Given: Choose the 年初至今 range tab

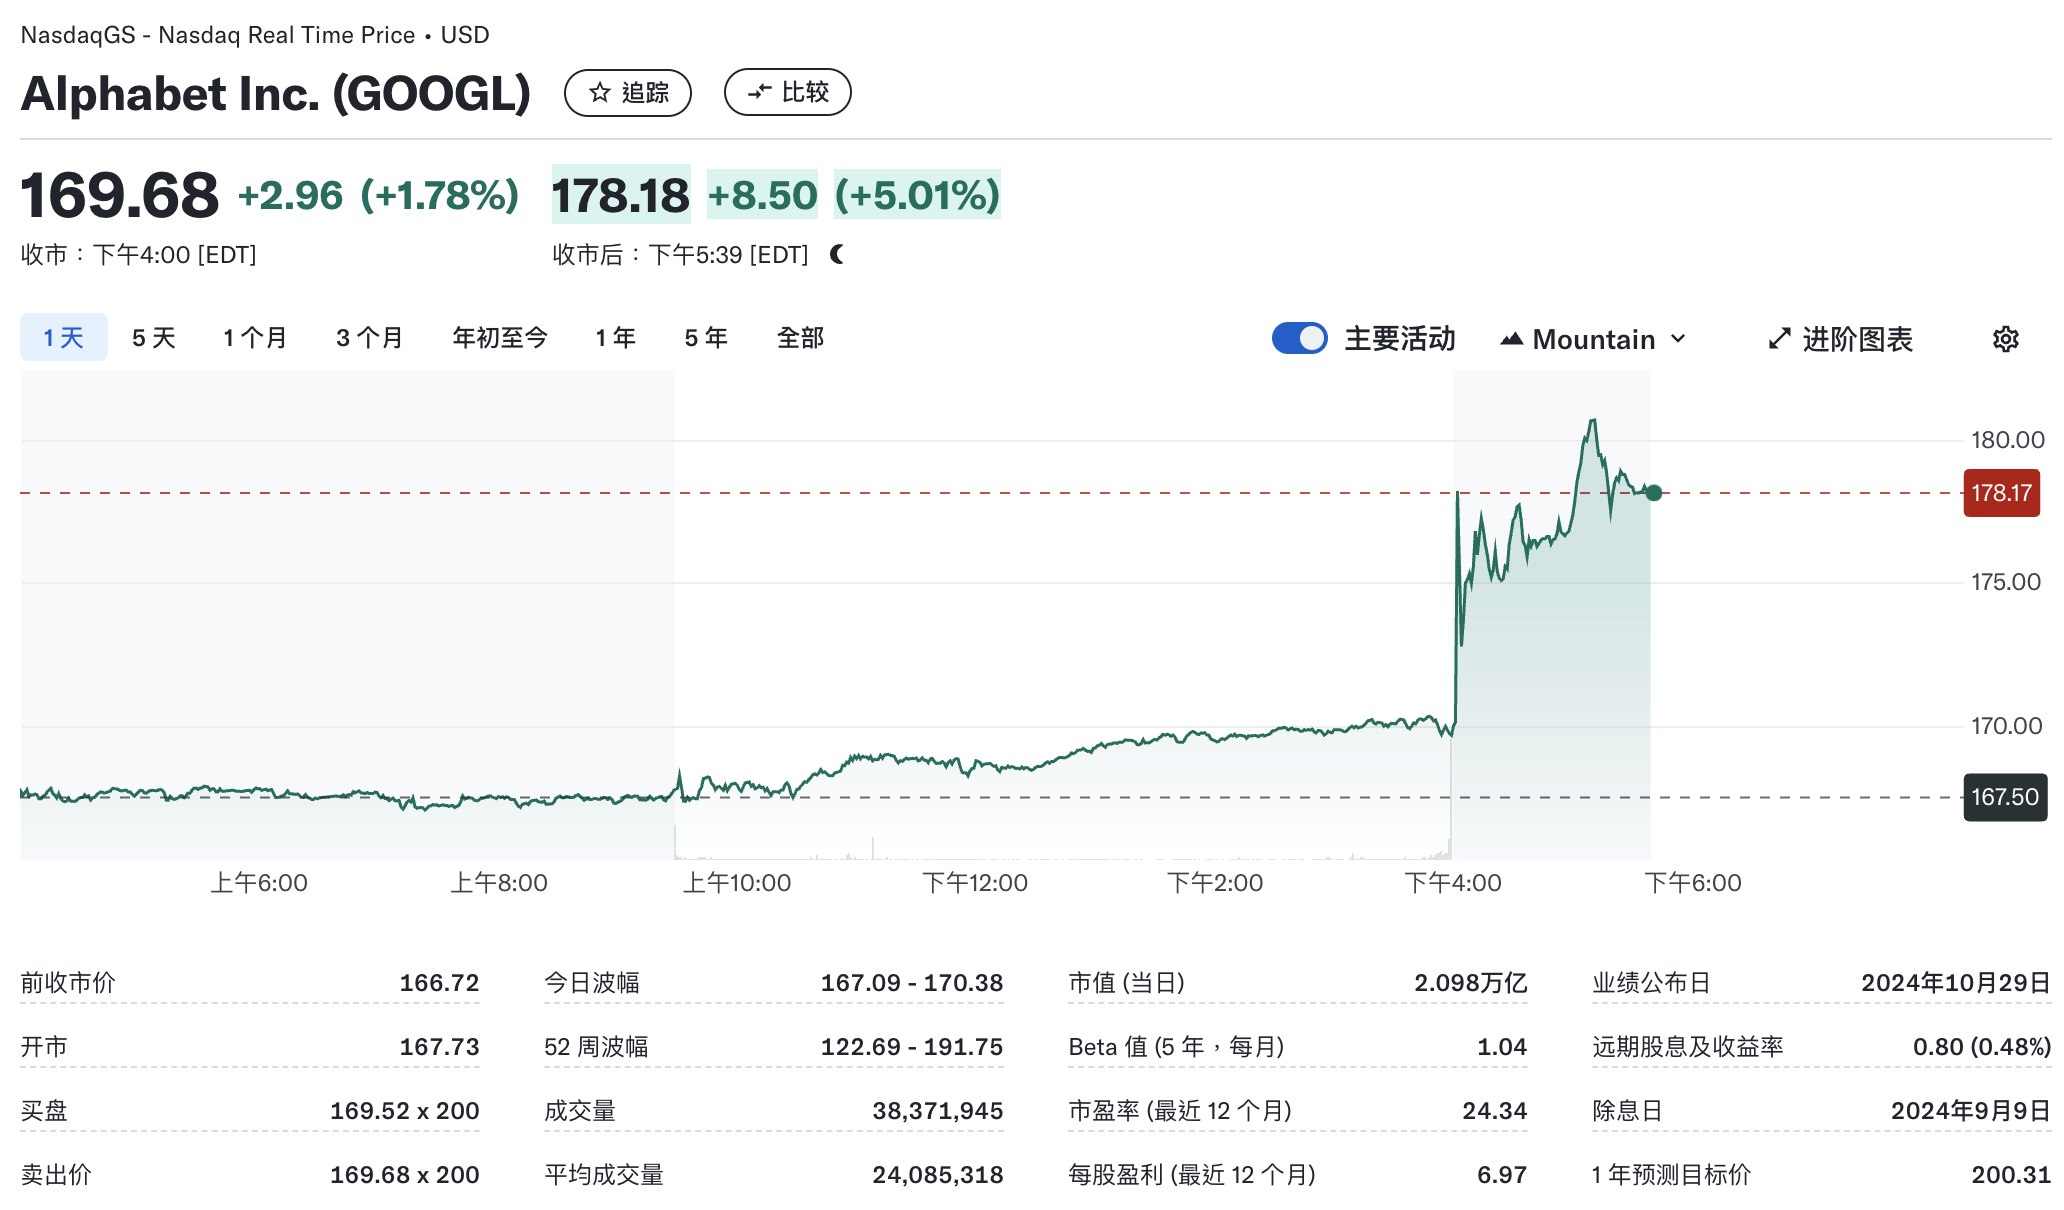Looking at the screenshot, I should (x=500, y=338).
